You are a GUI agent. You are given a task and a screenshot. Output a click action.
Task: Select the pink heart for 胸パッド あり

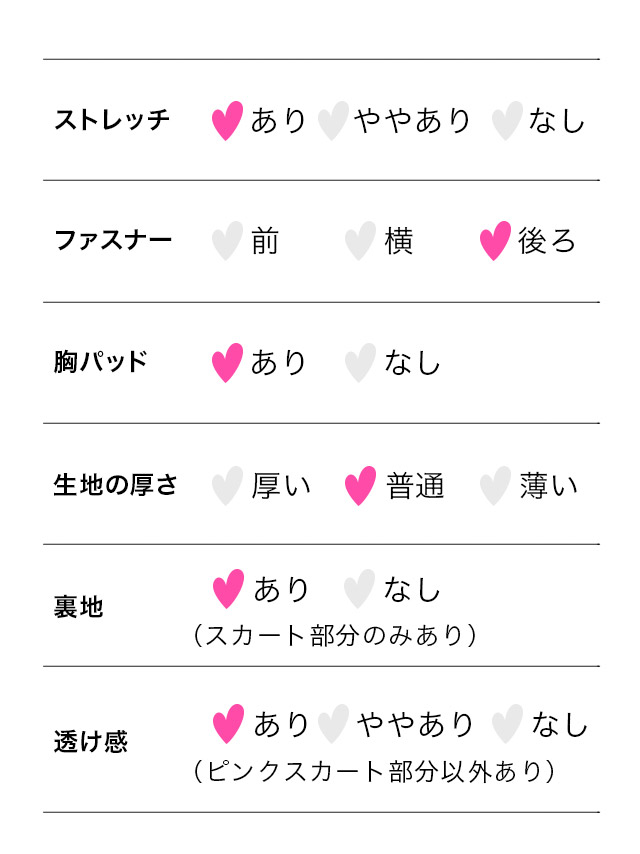tap(227, 363)
